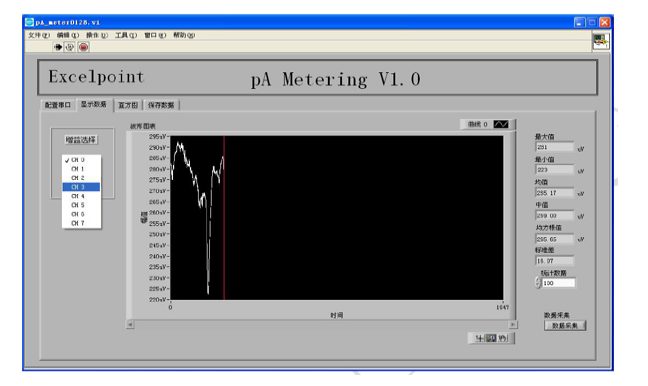Switch to the 保存数据 tab

point(161,105)
